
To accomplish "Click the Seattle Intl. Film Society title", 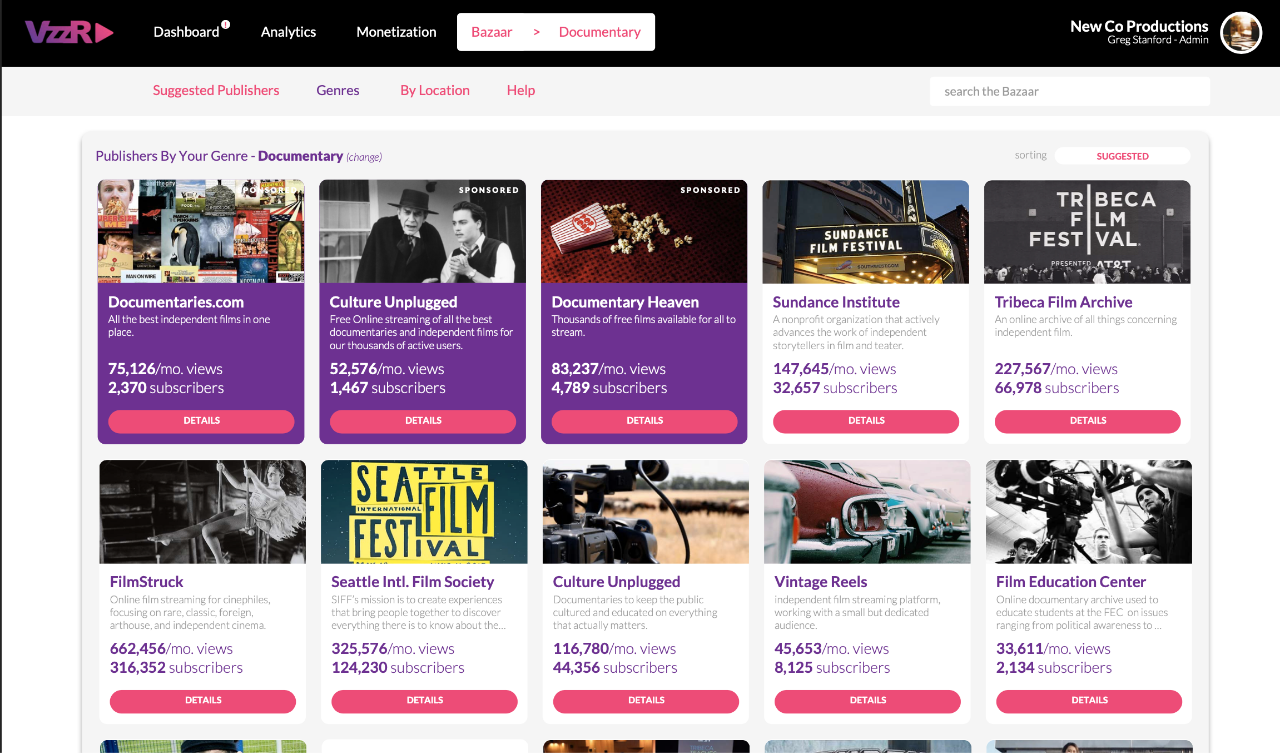I will click(413, 582).
